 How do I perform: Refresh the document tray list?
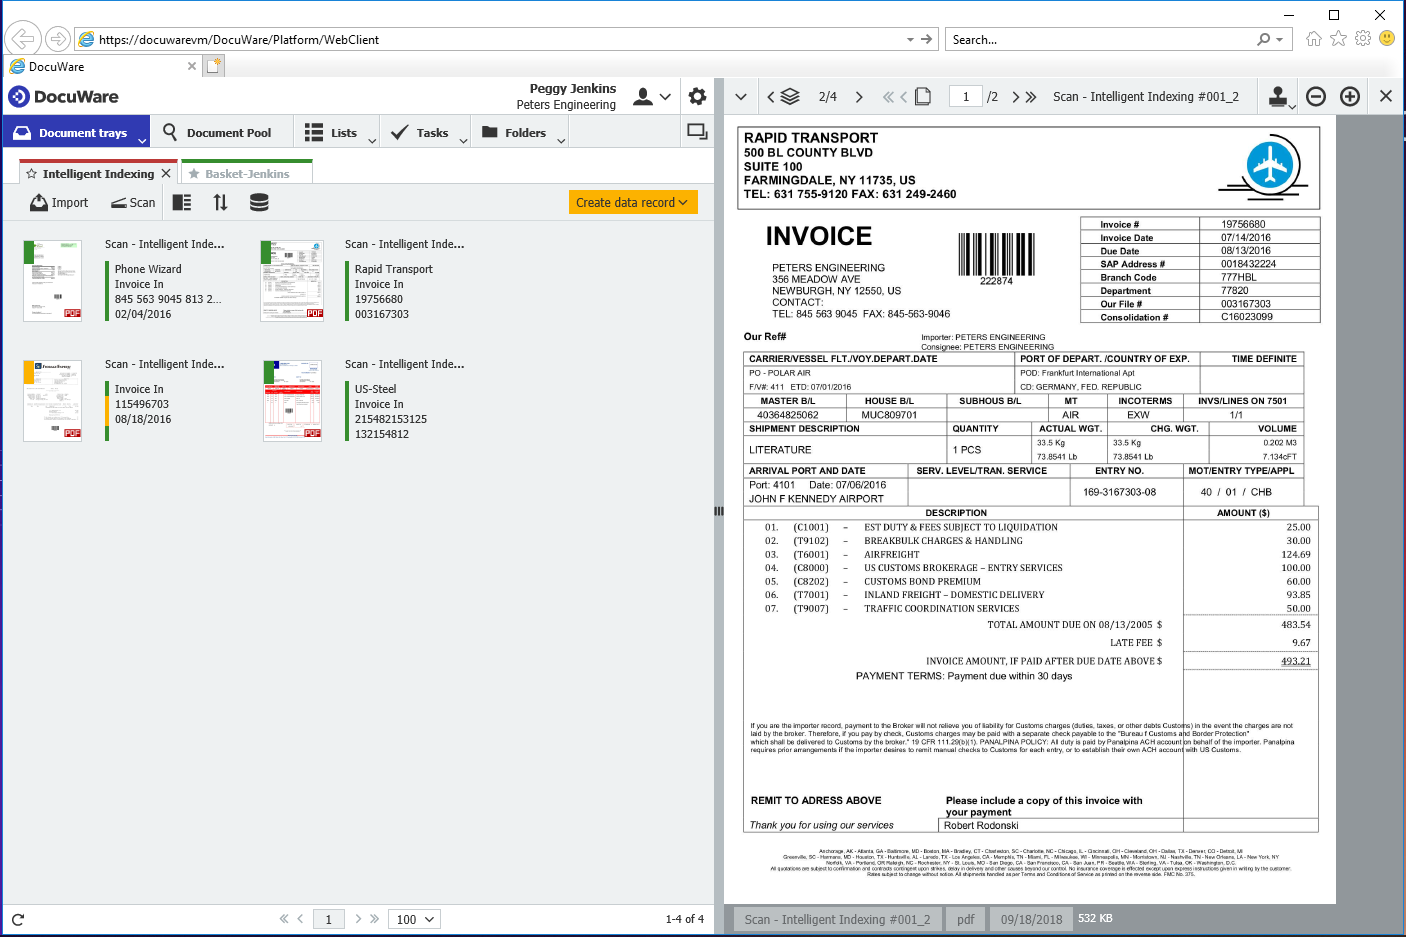click(18, 919)
